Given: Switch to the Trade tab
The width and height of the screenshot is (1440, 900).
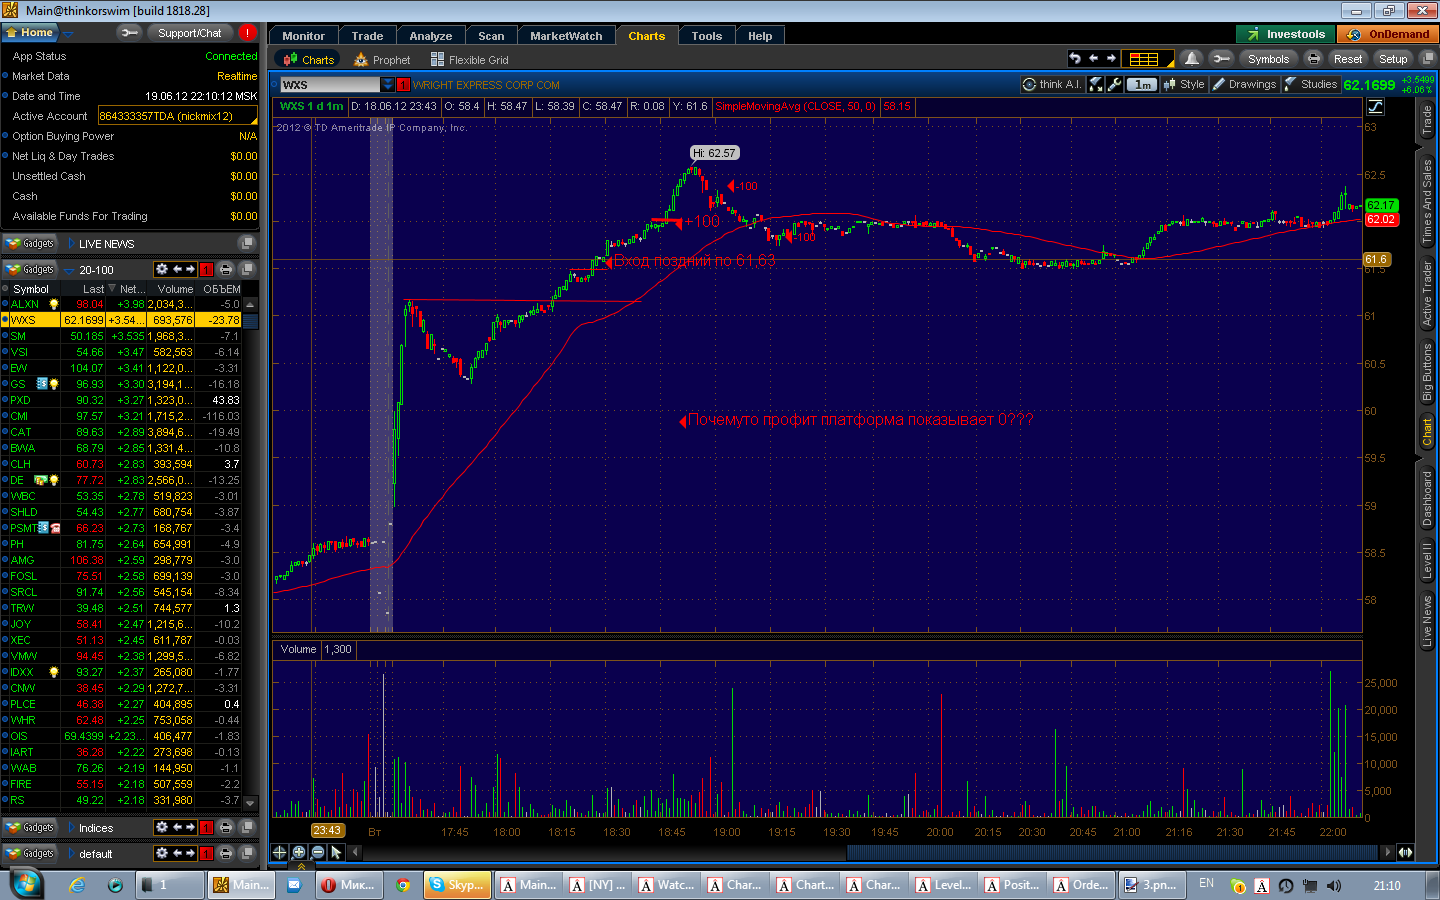Looking at the screenshot, I should (367, 36).
